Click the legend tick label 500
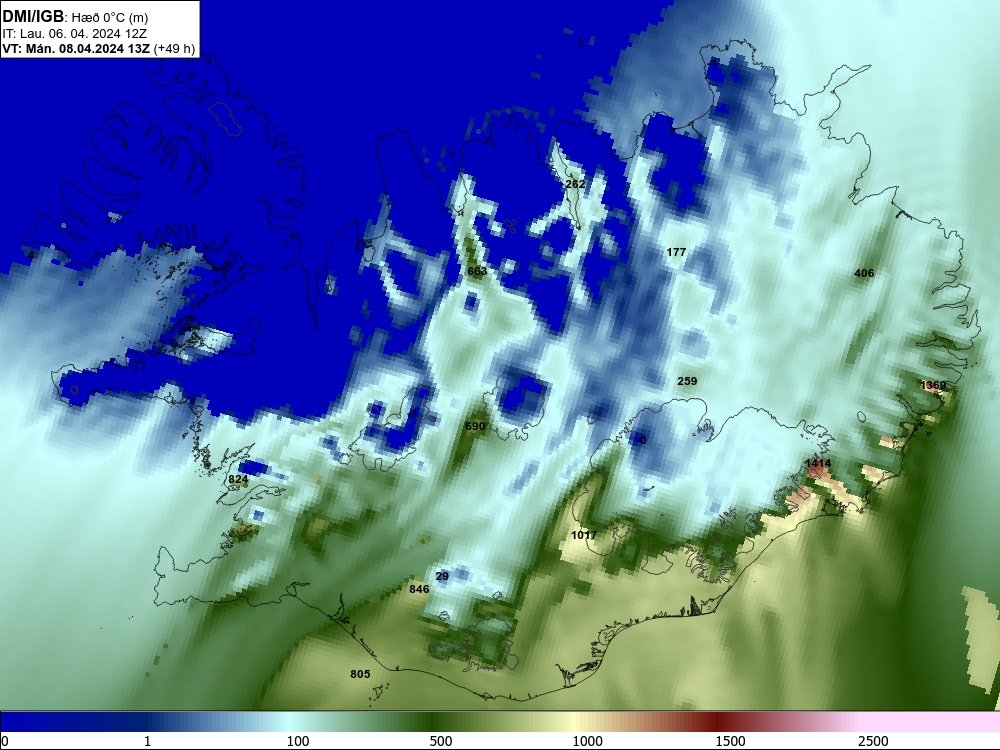Image resolution: width=1000 pixels, height=750 pixels. (x=441, y=741)
